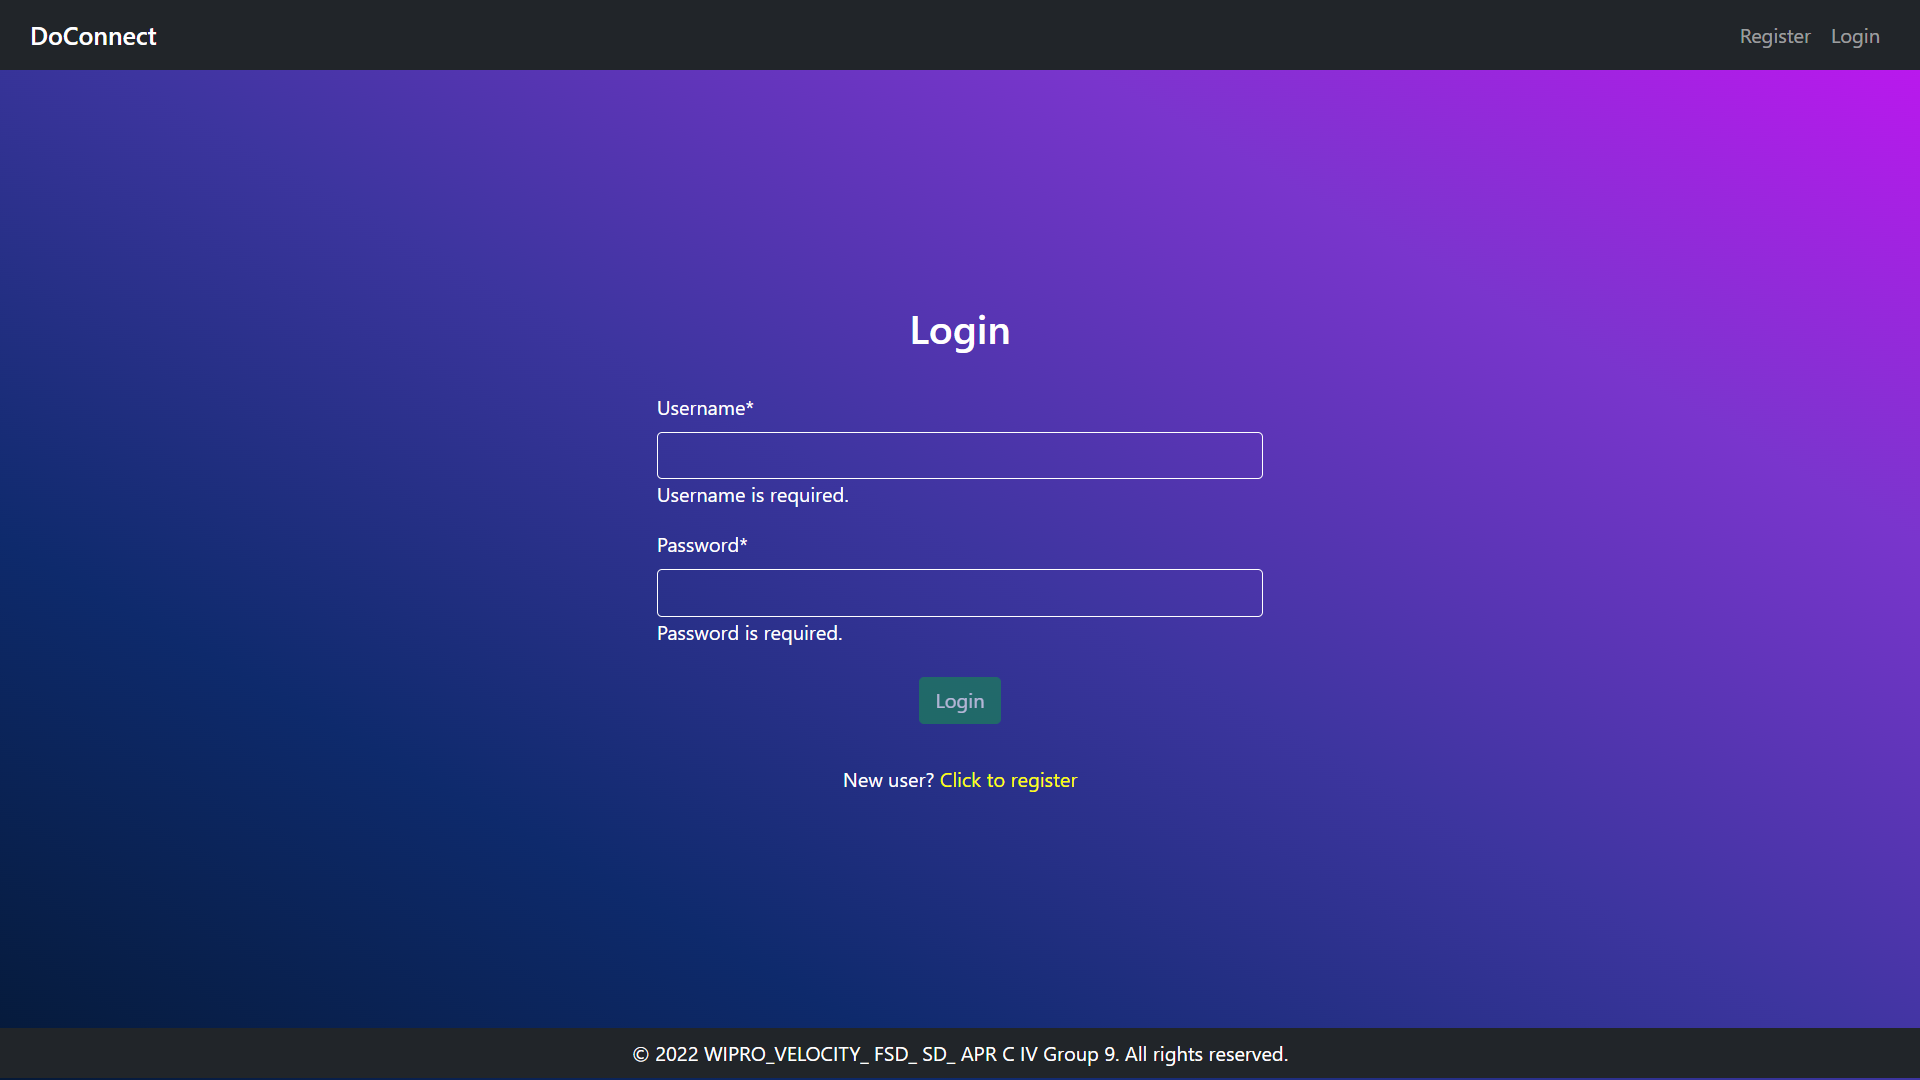Click the DoConnect brand logo
The height and width of the screenshot is (1080, 1920).
click(x=93, y=36)
